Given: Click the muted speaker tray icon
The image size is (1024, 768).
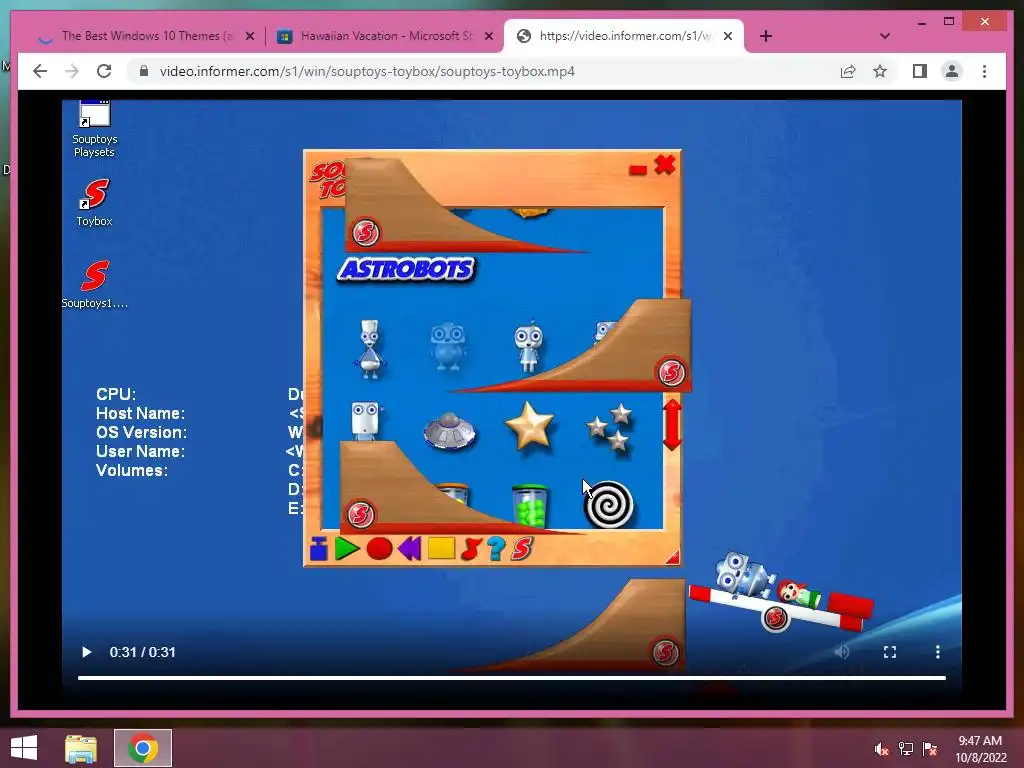Looking at the screenshot, I should [x=882, y=749].
